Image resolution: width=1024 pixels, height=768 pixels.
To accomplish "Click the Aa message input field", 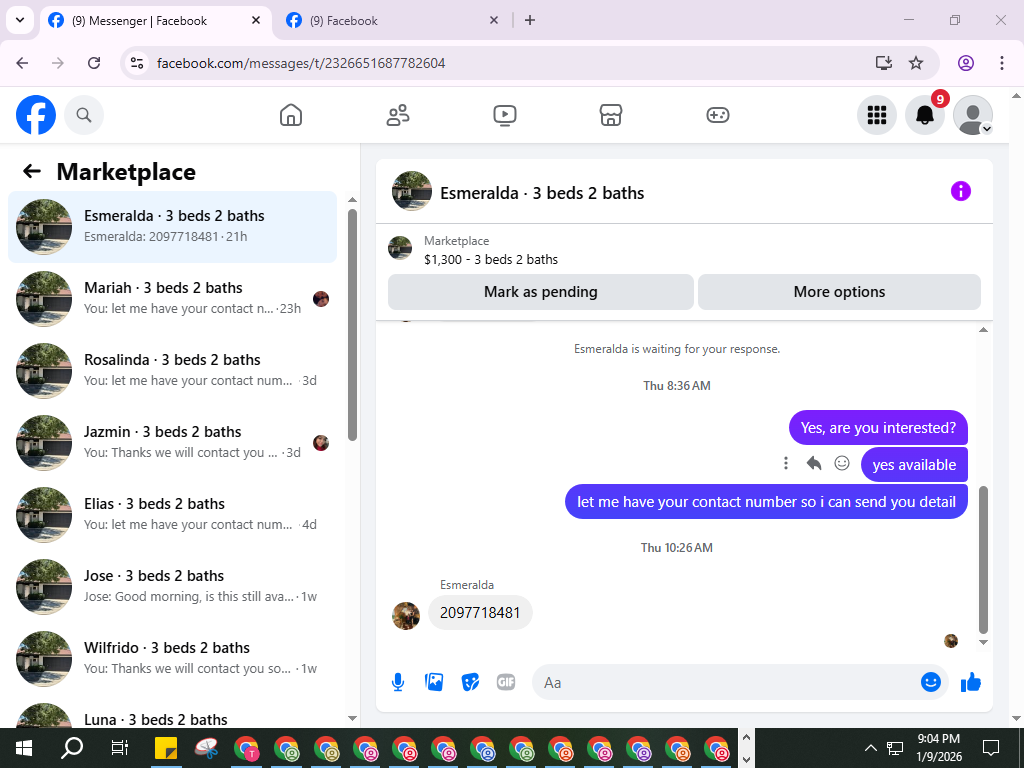I will click(x=725, y=682).
